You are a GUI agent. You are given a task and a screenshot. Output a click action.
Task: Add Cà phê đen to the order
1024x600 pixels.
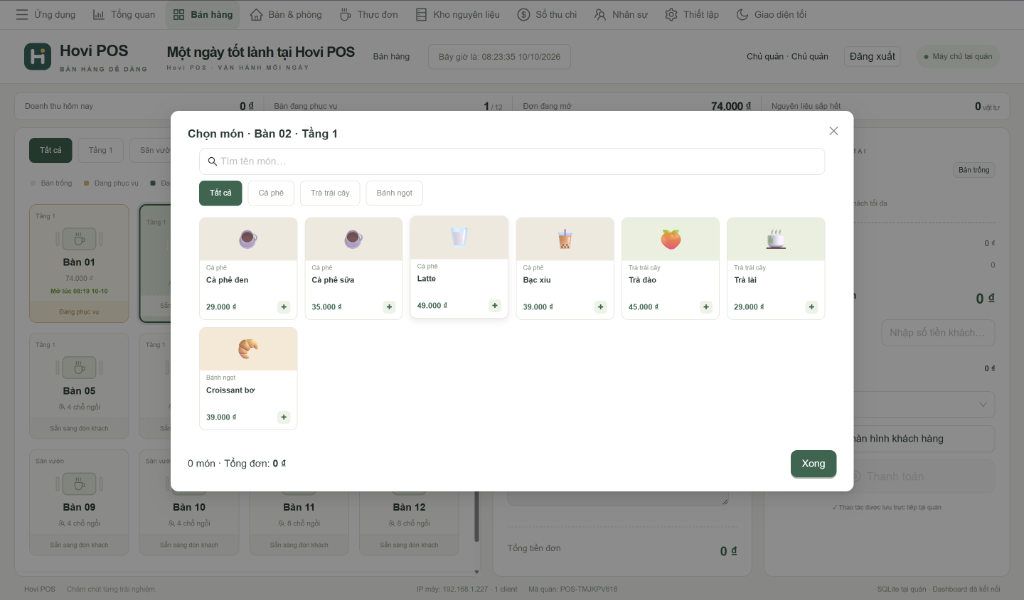tap(283, 307)
